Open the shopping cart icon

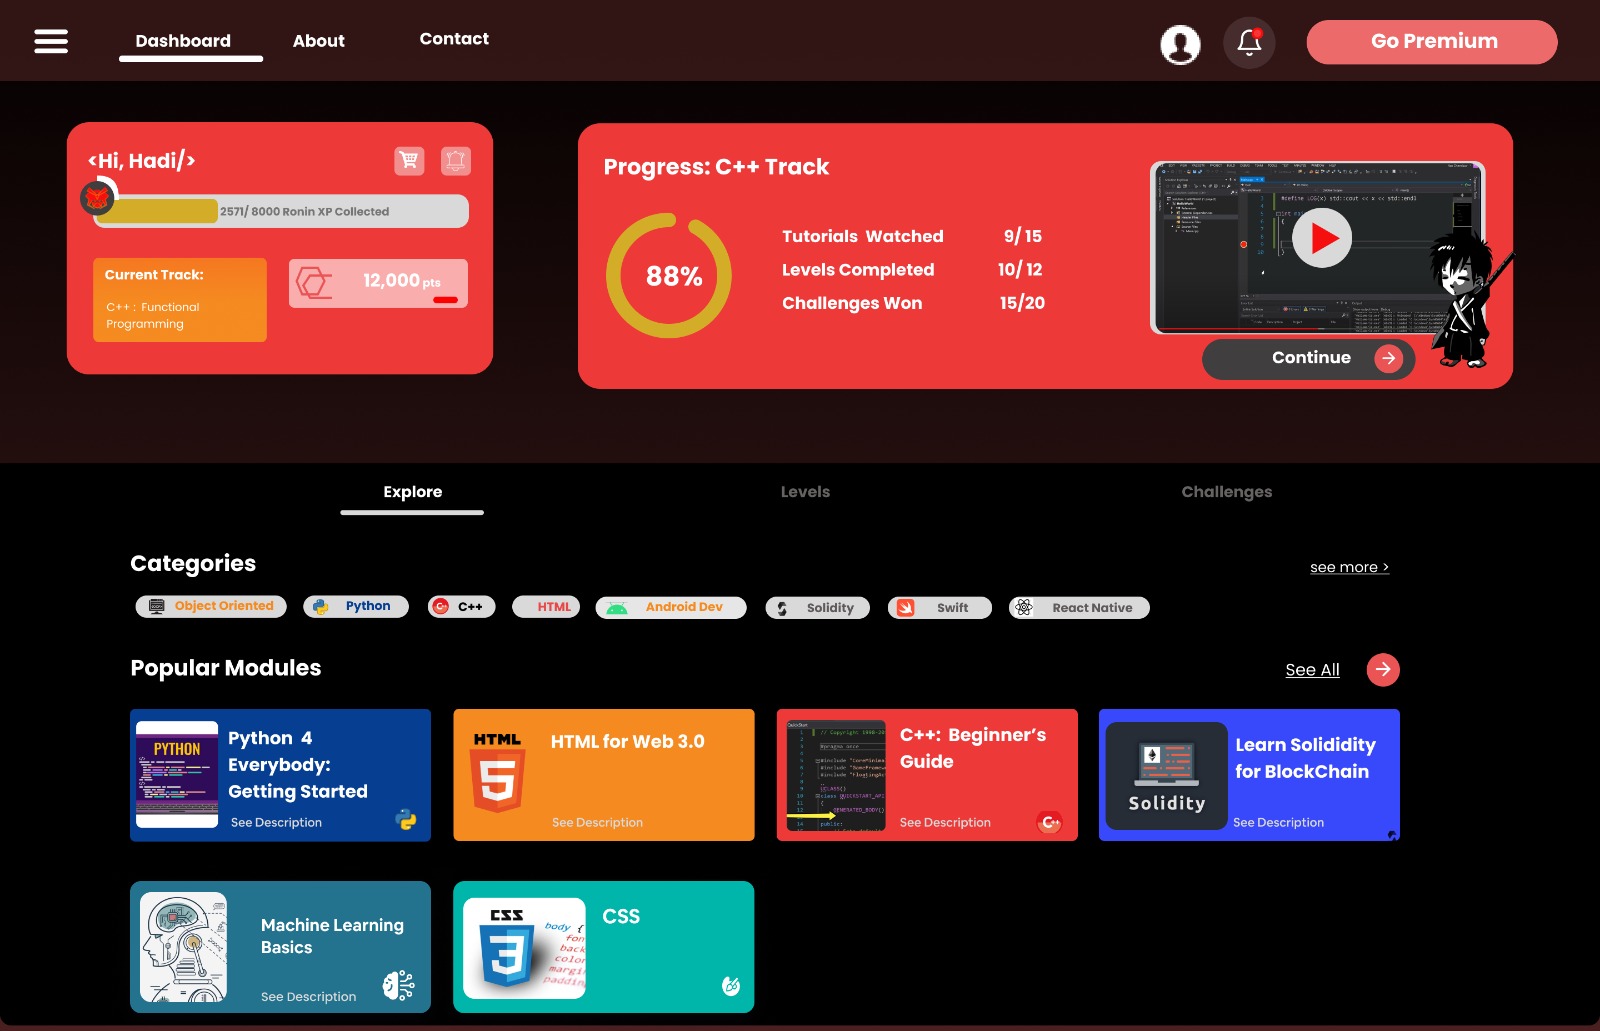409,160
